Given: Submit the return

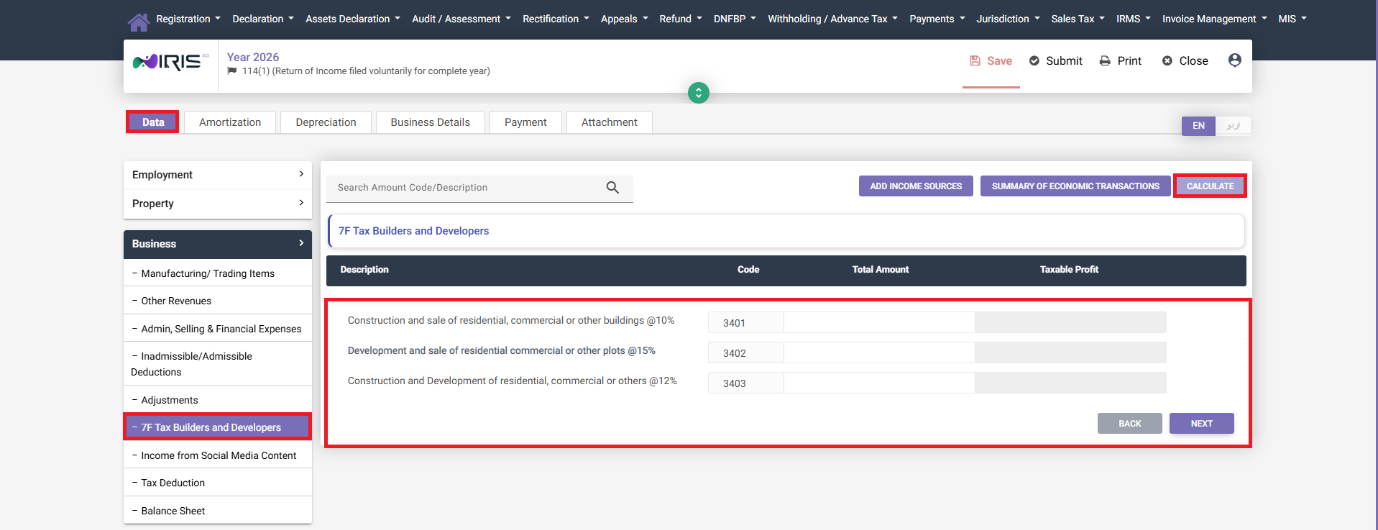Looking at the screenshot, I should click(1055, 61).
